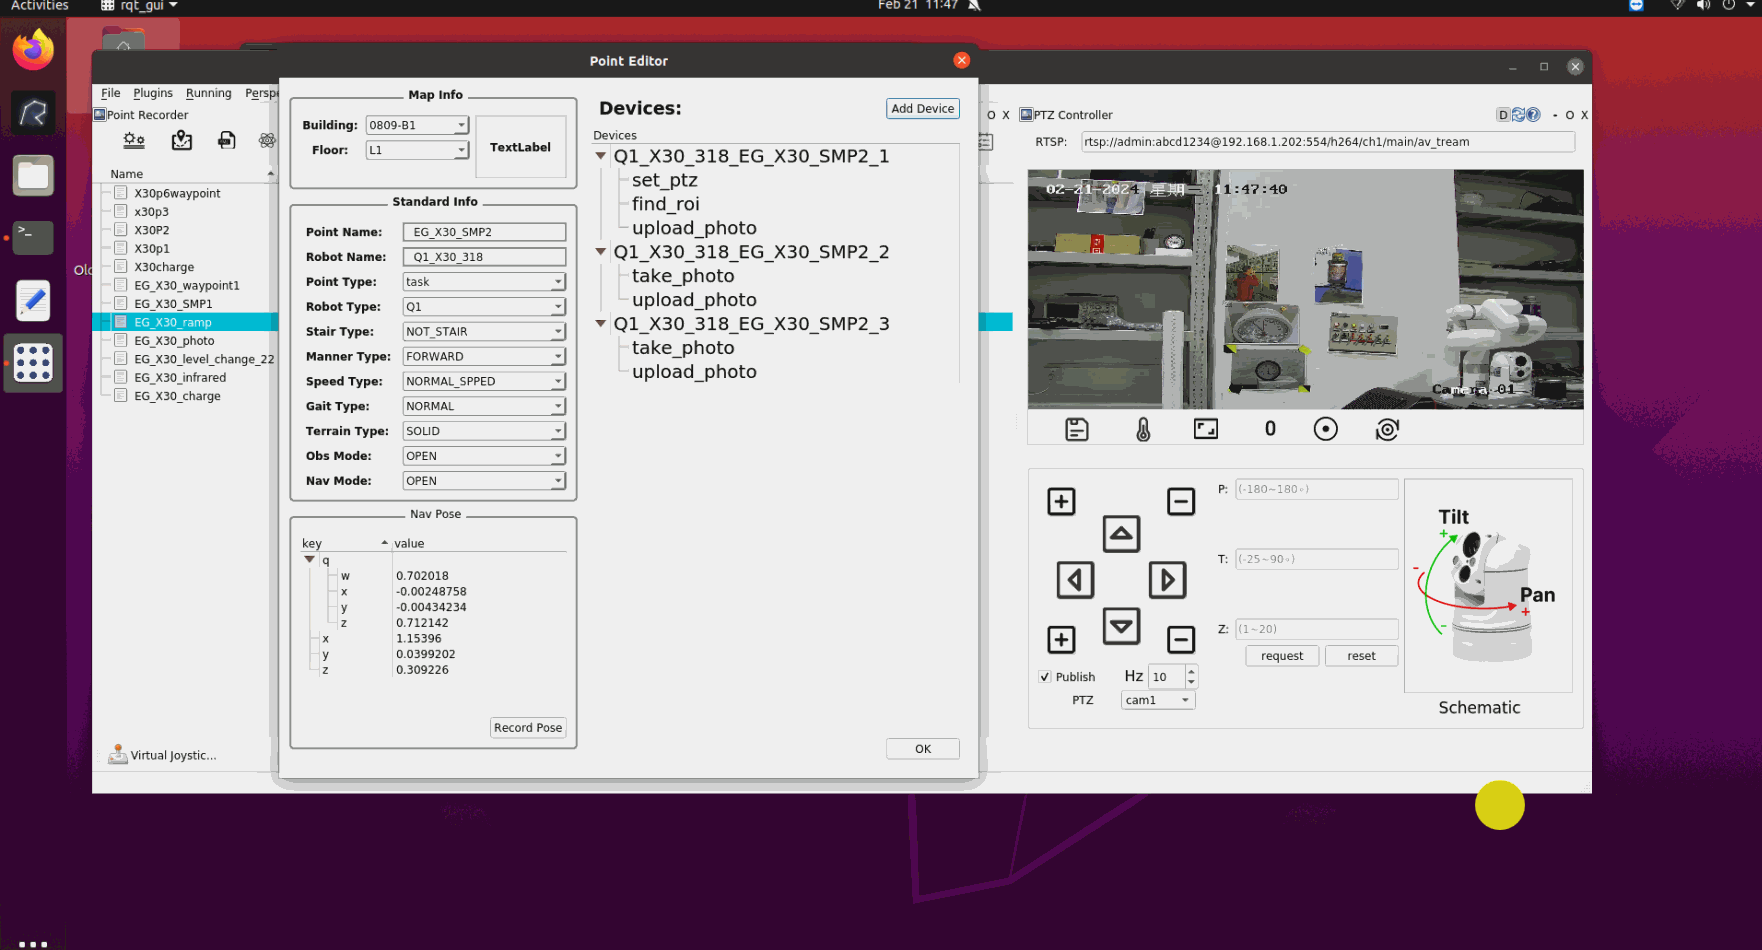The width and height of the screenshot is (1762, 950).
Task: Click the map pin icon in Point Recorder
Action: [x=181, y=141]
